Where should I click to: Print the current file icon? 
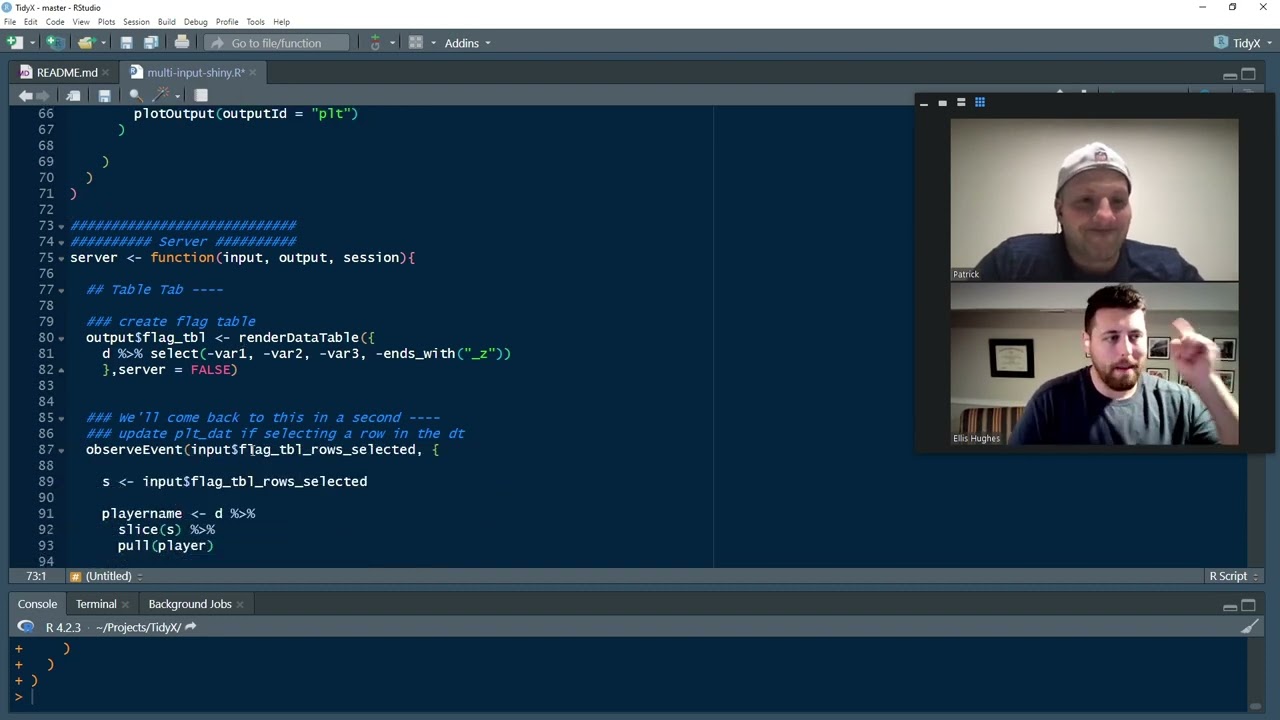[x=181, y=43]
